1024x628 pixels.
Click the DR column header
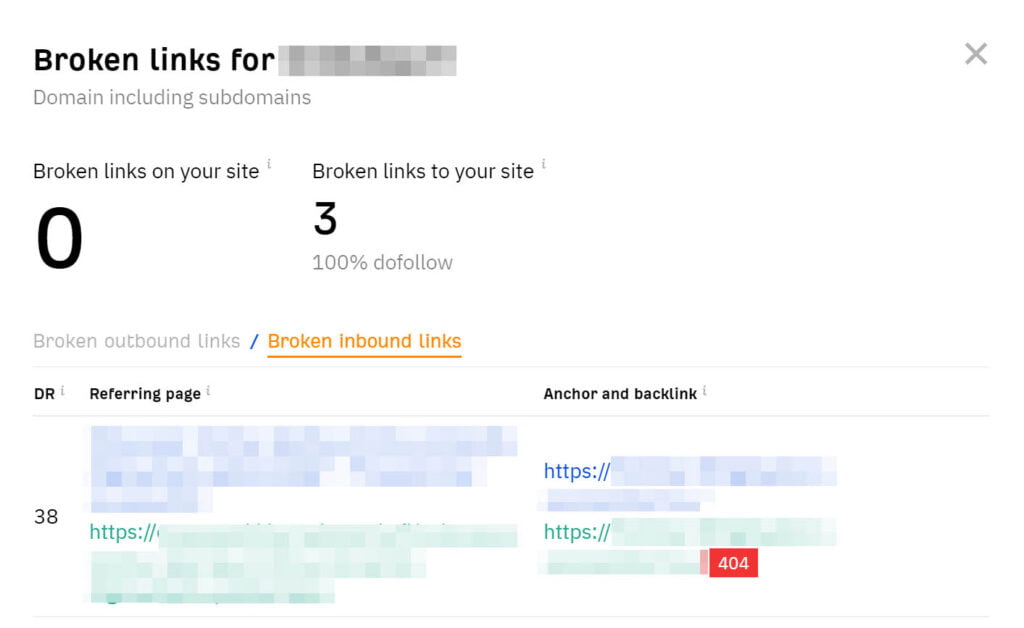pyautogui.click(x=44, y=393)
